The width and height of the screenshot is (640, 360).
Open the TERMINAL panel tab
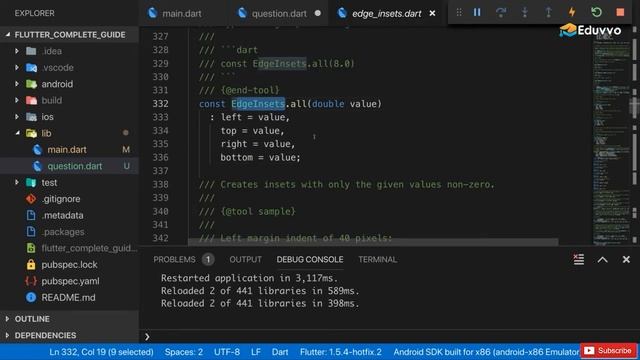tap(378, 260)
